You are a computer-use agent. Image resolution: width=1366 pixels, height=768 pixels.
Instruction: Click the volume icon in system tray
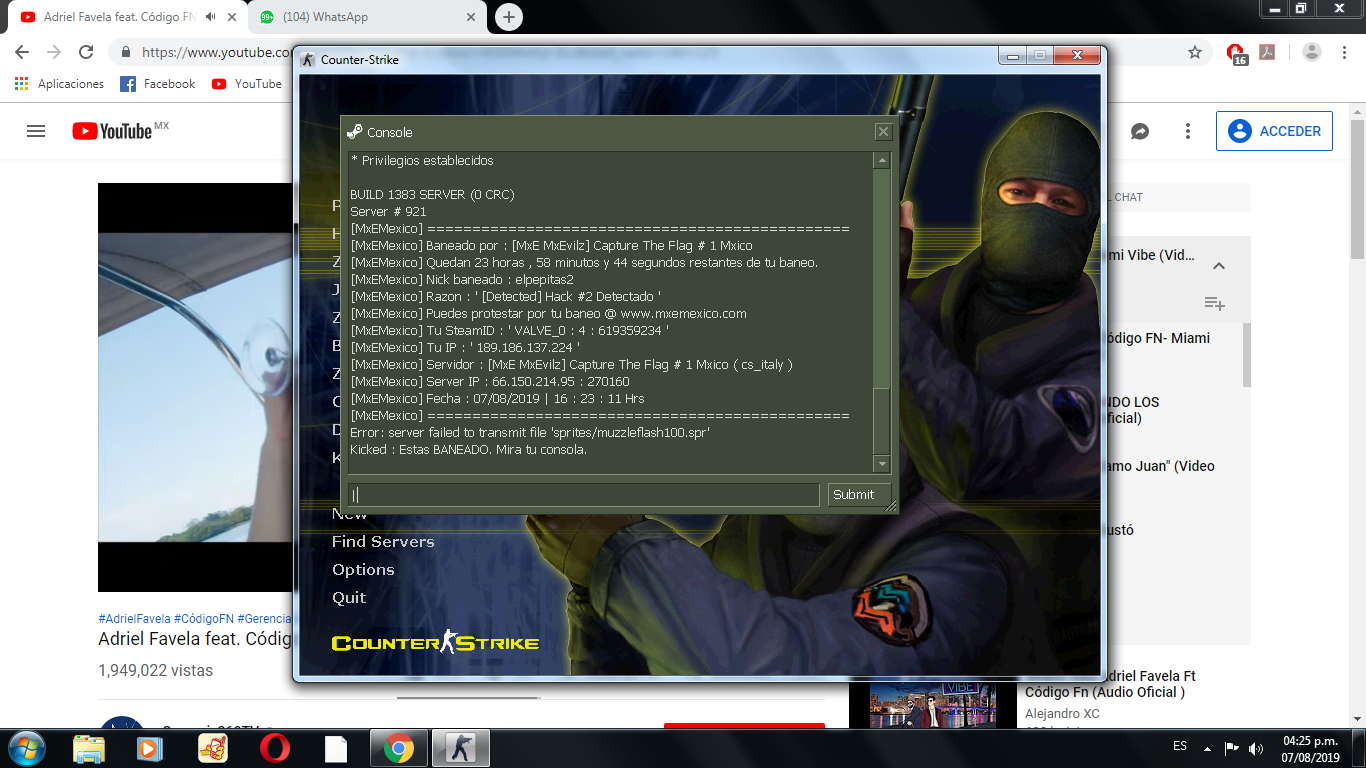(1257, 748)
